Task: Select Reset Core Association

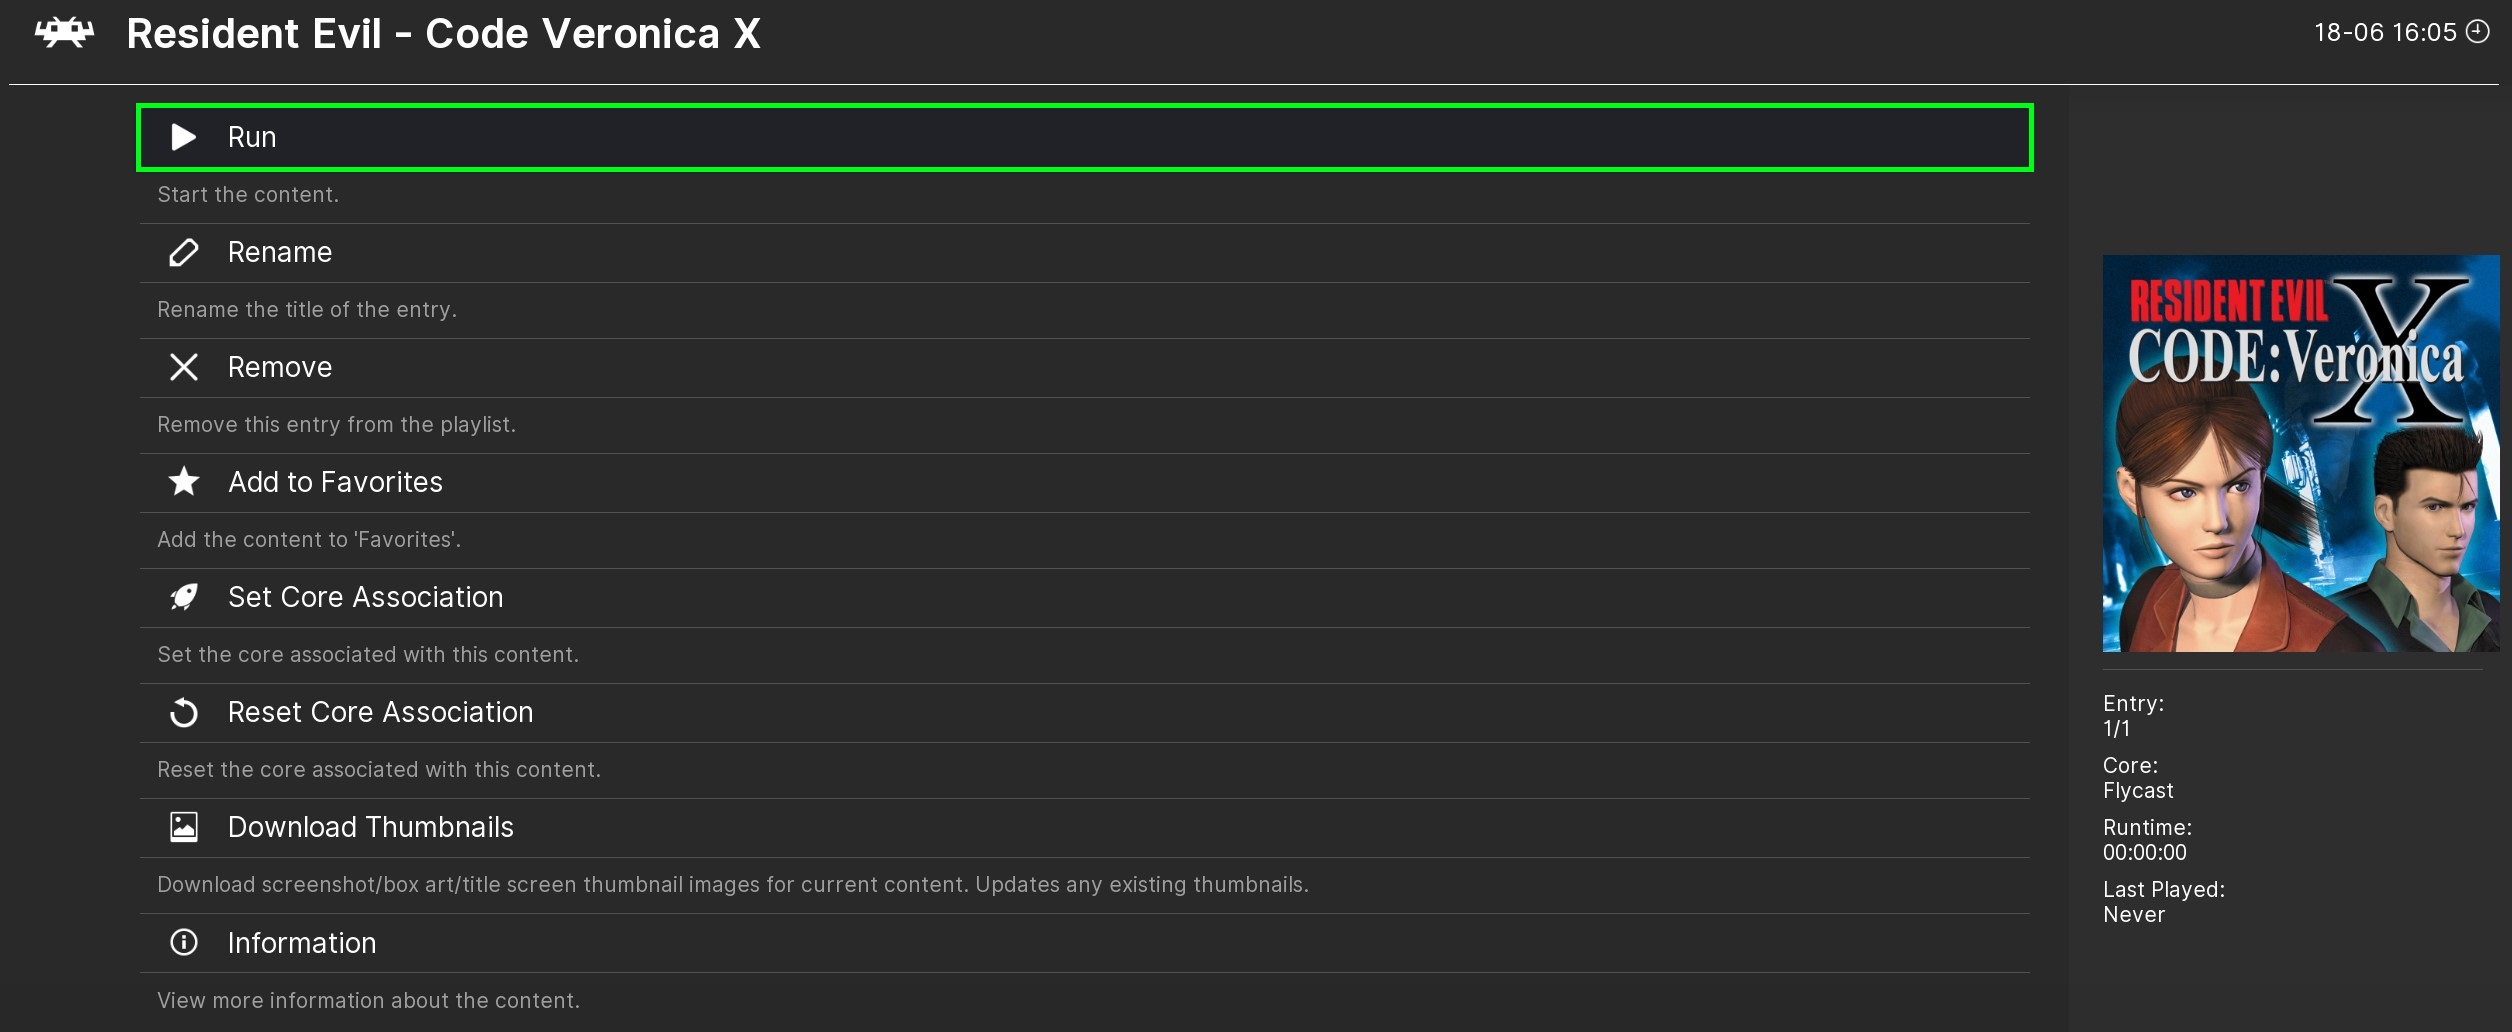Action: tap(1085, 712)
